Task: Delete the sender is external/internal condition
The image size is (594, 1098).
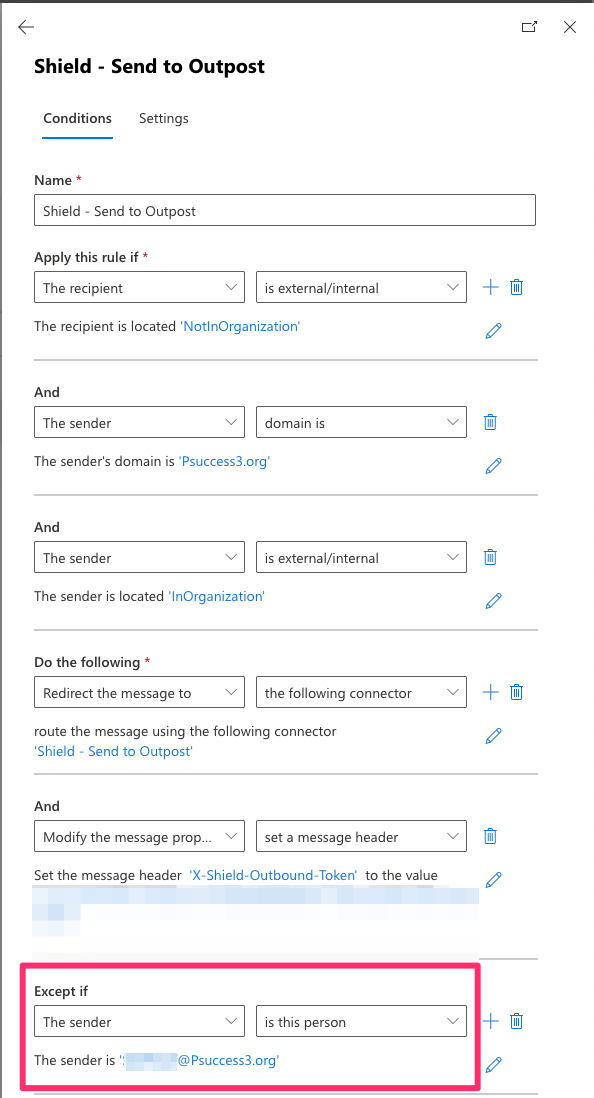Action: (x=491, y=557)
